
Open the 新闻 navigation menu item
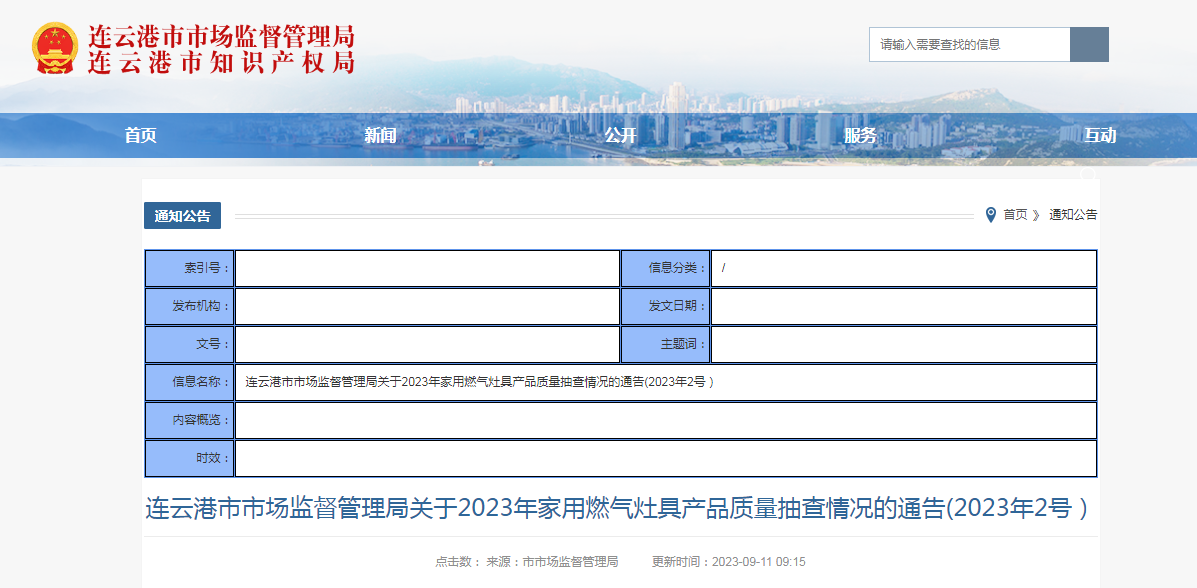[380, 136]
